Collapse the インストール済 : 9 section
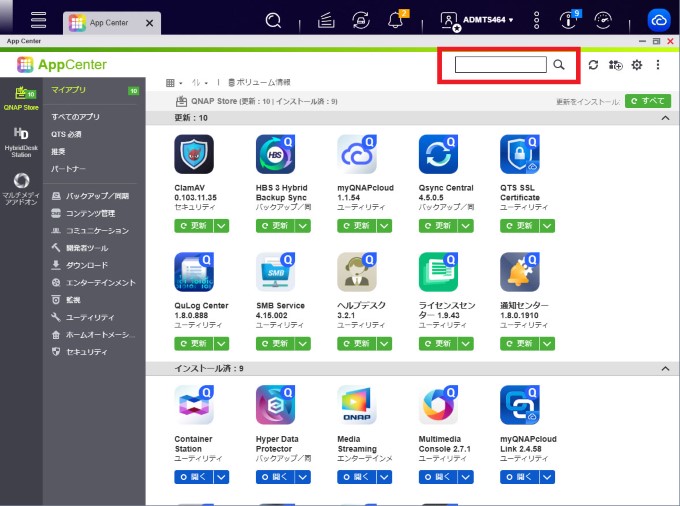This screenshot has width=680, height=506. [x=665, y=369]
